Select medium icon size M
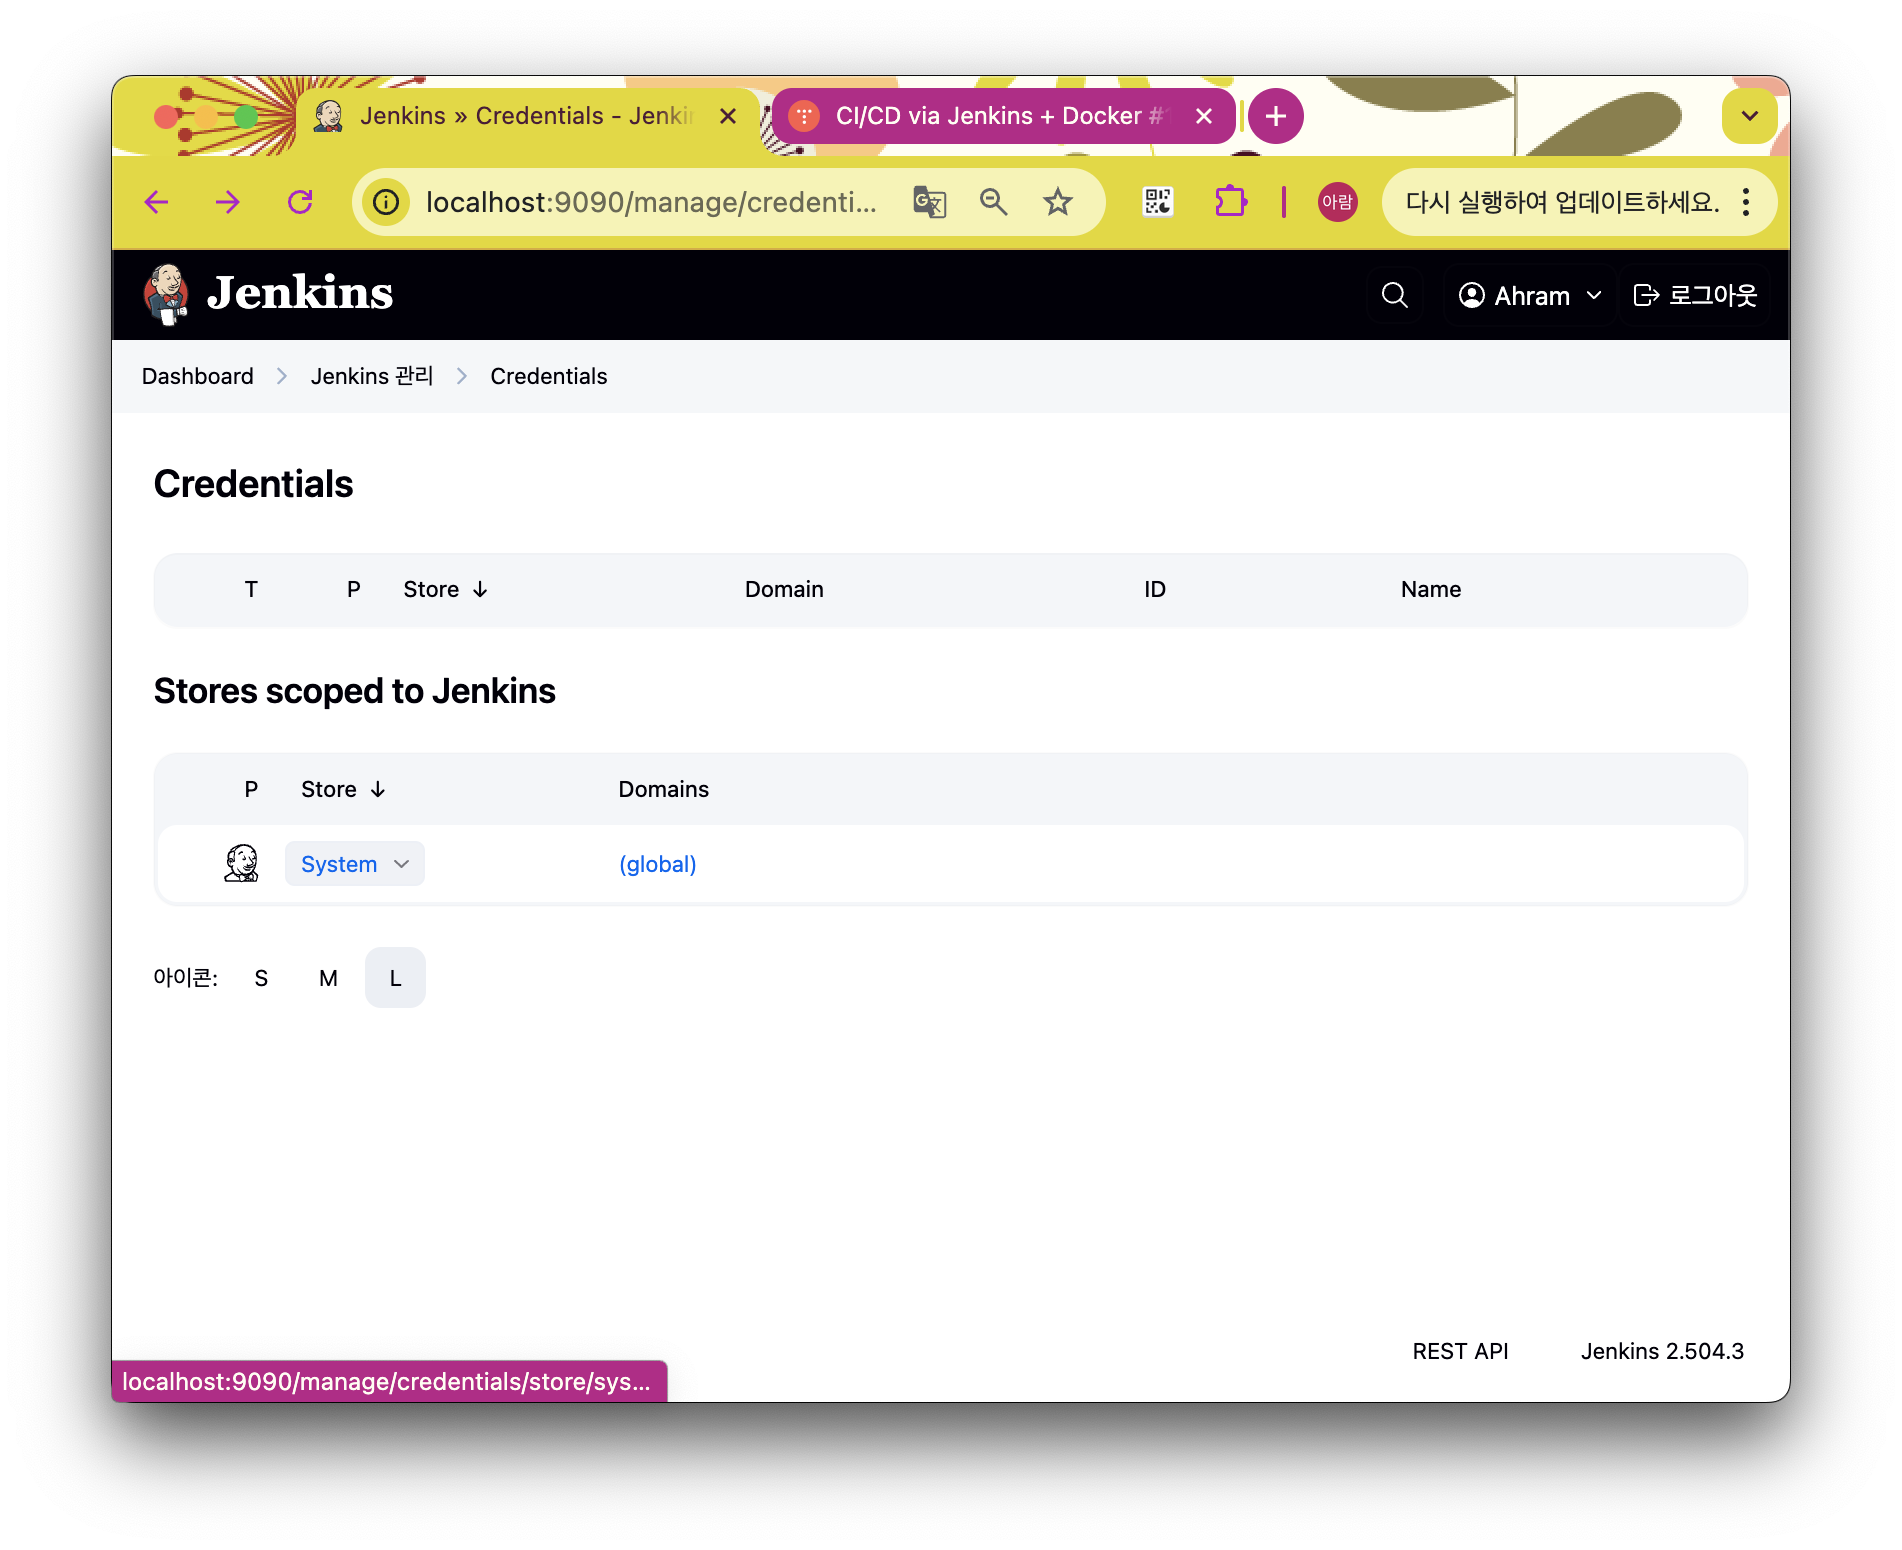Screen dimensions: 1902x1550 point(328,978)
